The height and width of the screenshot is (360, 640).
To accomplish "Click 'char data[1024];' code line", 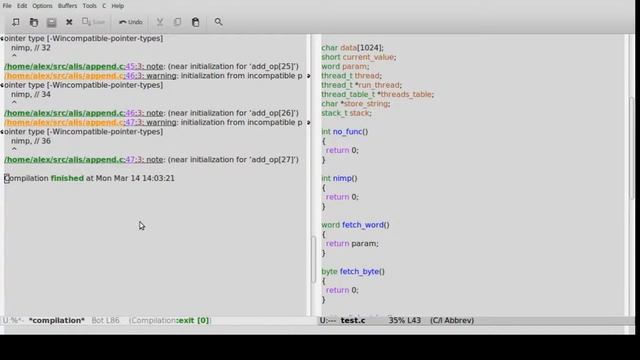I will point(352,48).
